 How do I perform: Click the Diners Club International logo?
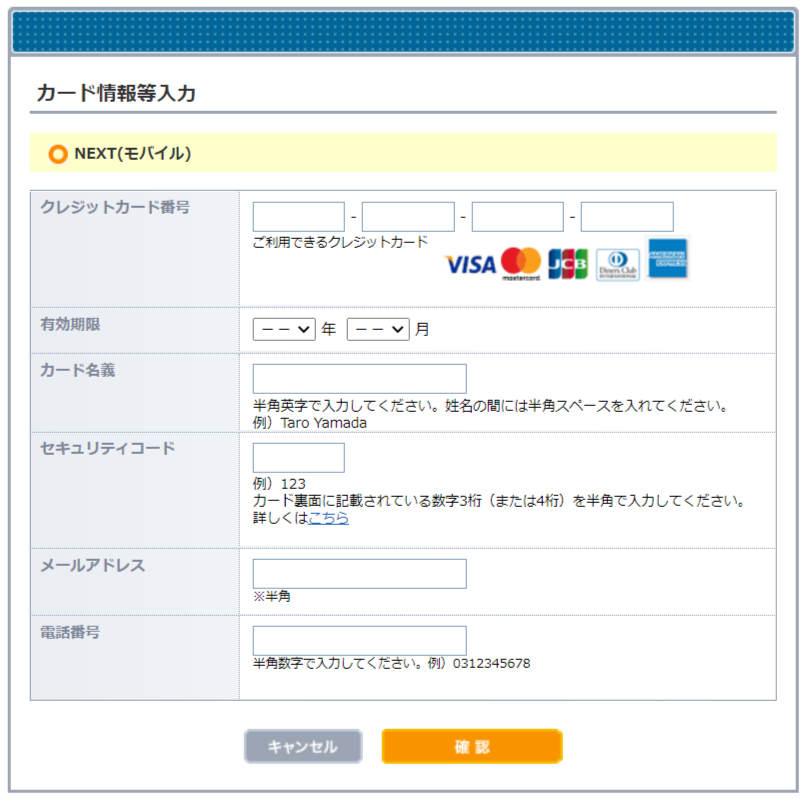[618, 263]
